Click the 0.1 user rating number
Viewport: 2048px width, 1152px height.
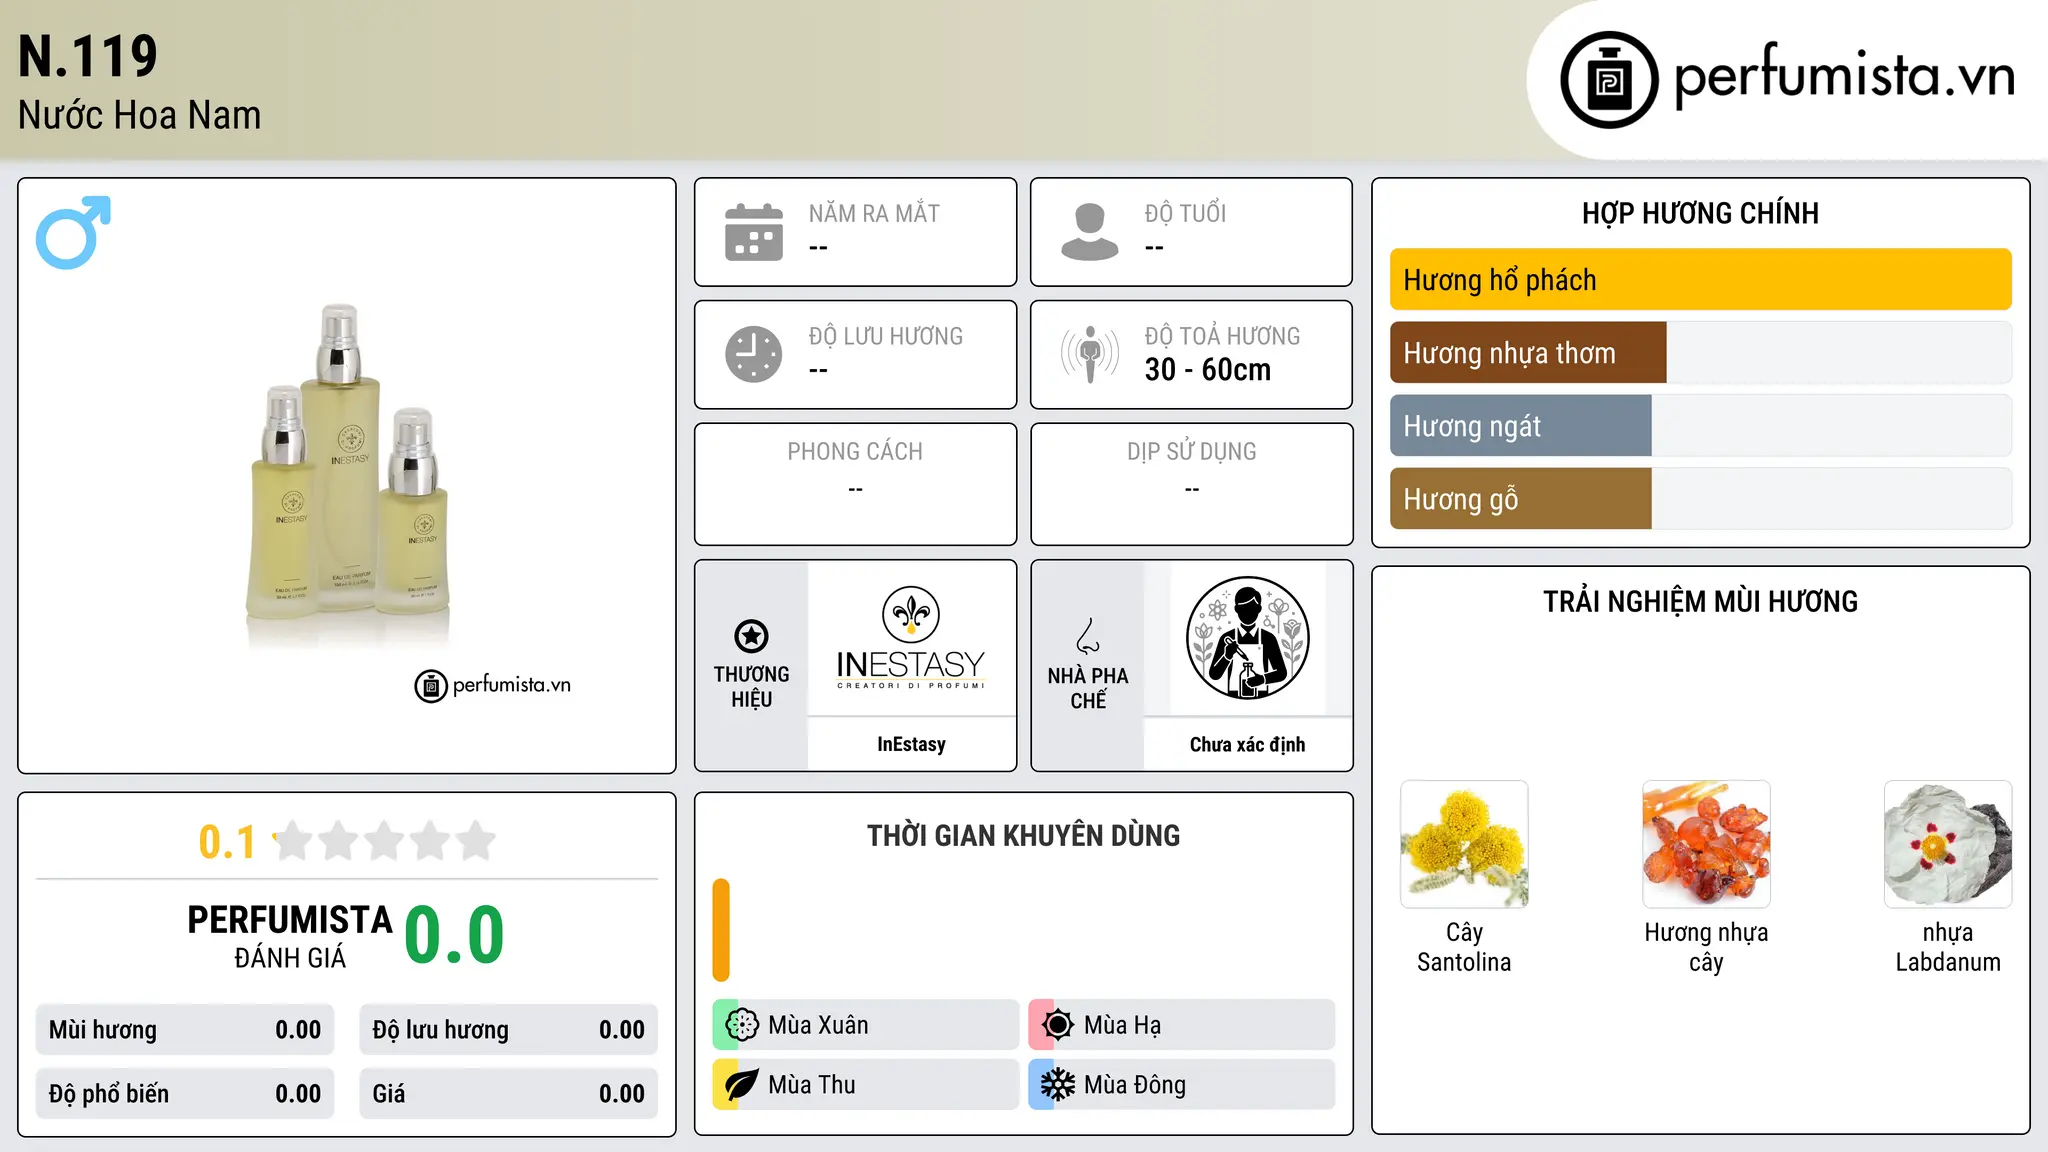coord(227,842)
